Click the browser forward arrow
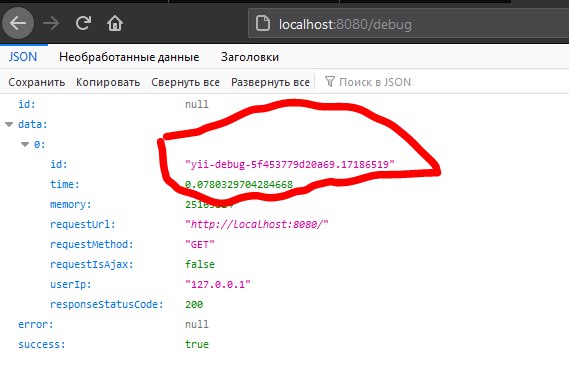The width and height of the screenshot is (569, 371). coord(51,24)
